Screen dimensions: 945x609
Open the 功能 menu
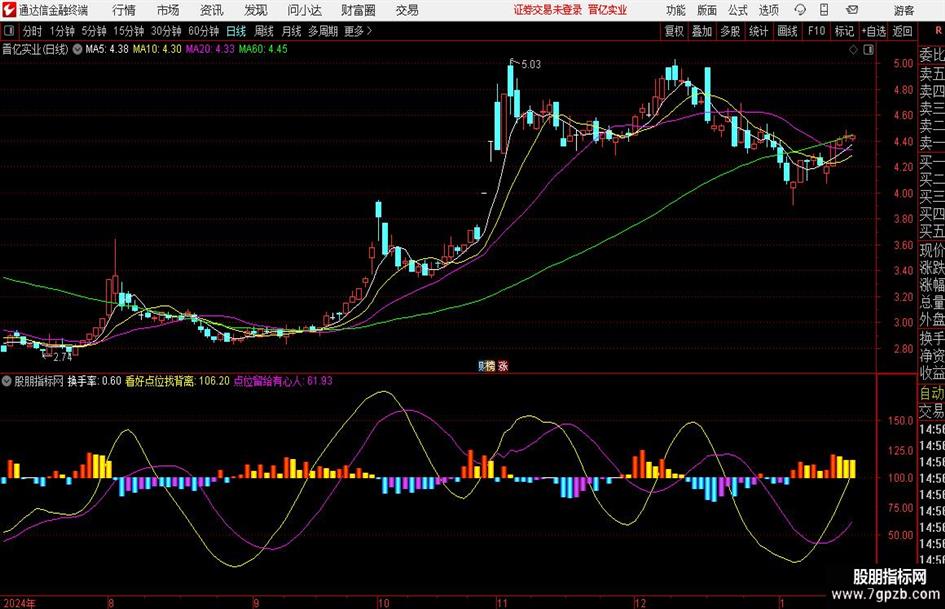pyautogui.click(x=676, y=10)
